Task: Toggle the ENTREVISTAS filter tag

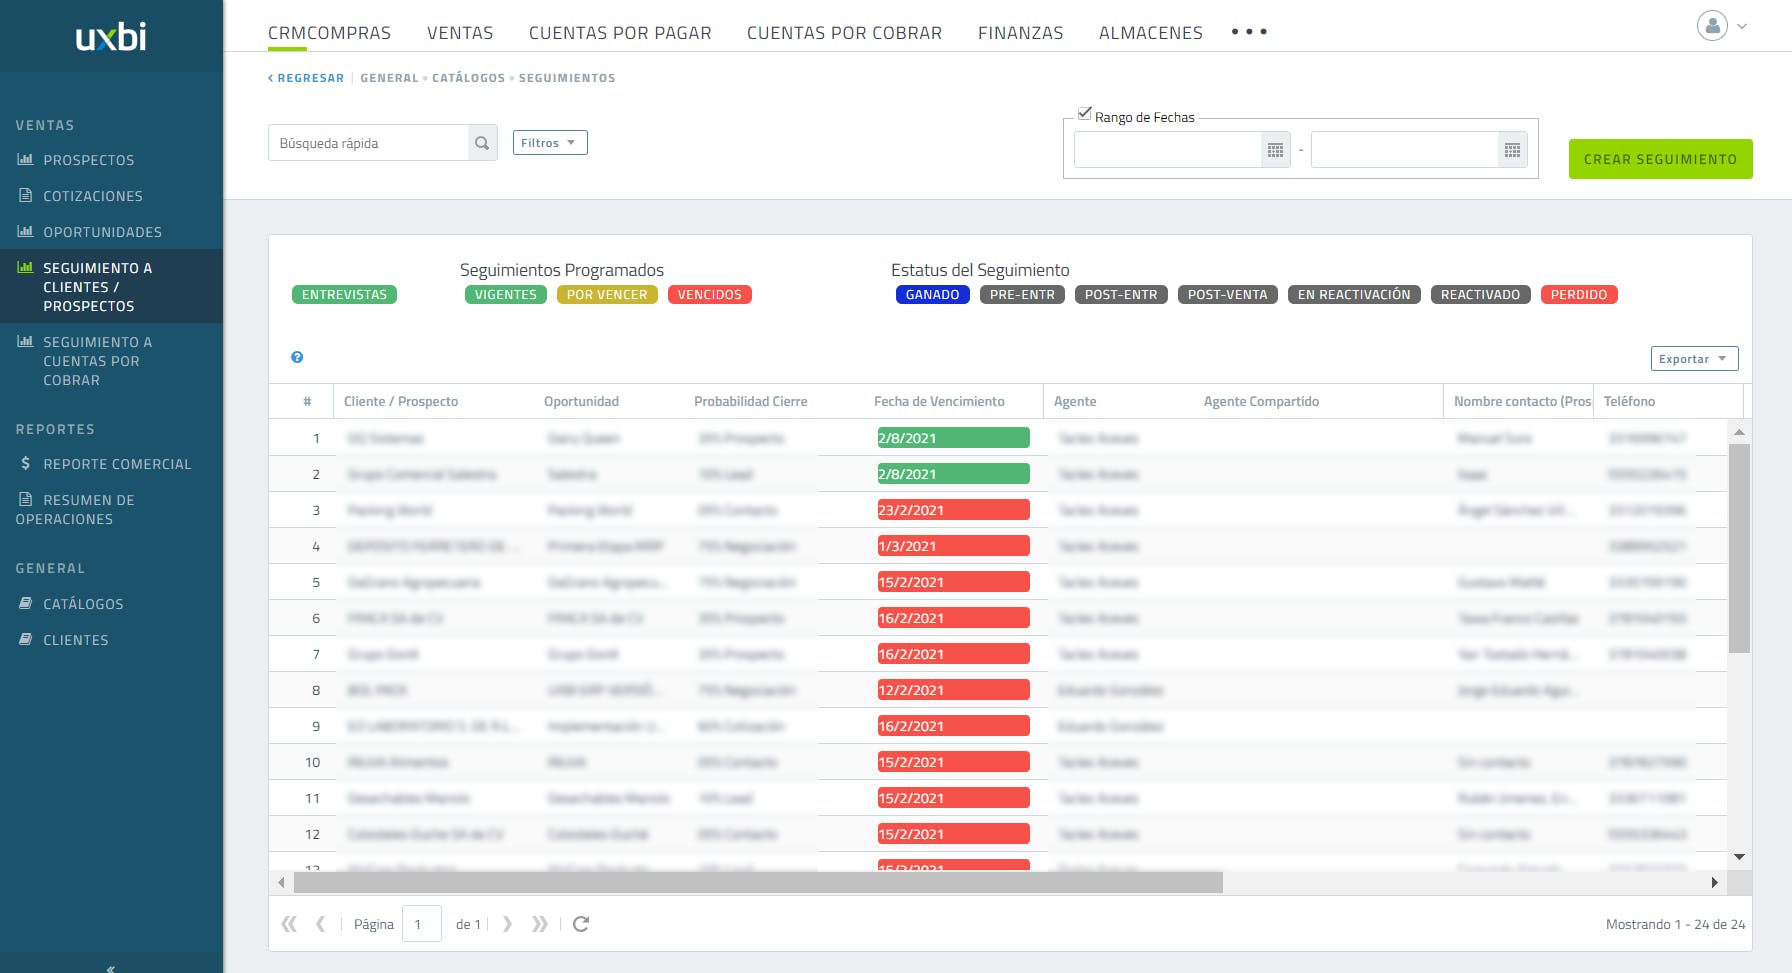Action: (x=344, y=295)
